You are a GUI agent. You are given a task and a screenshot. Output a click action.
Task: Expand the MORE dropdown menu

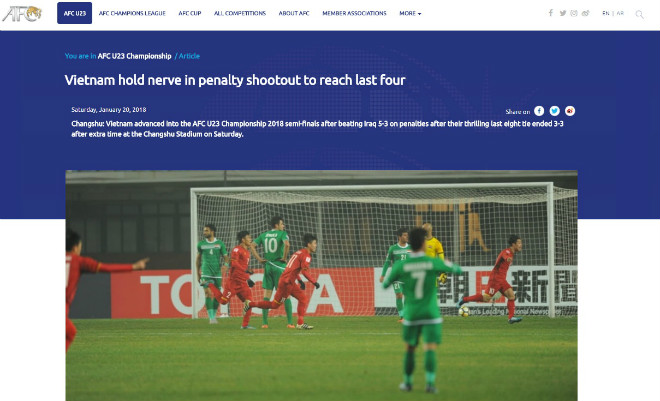(x=410, y=13)
